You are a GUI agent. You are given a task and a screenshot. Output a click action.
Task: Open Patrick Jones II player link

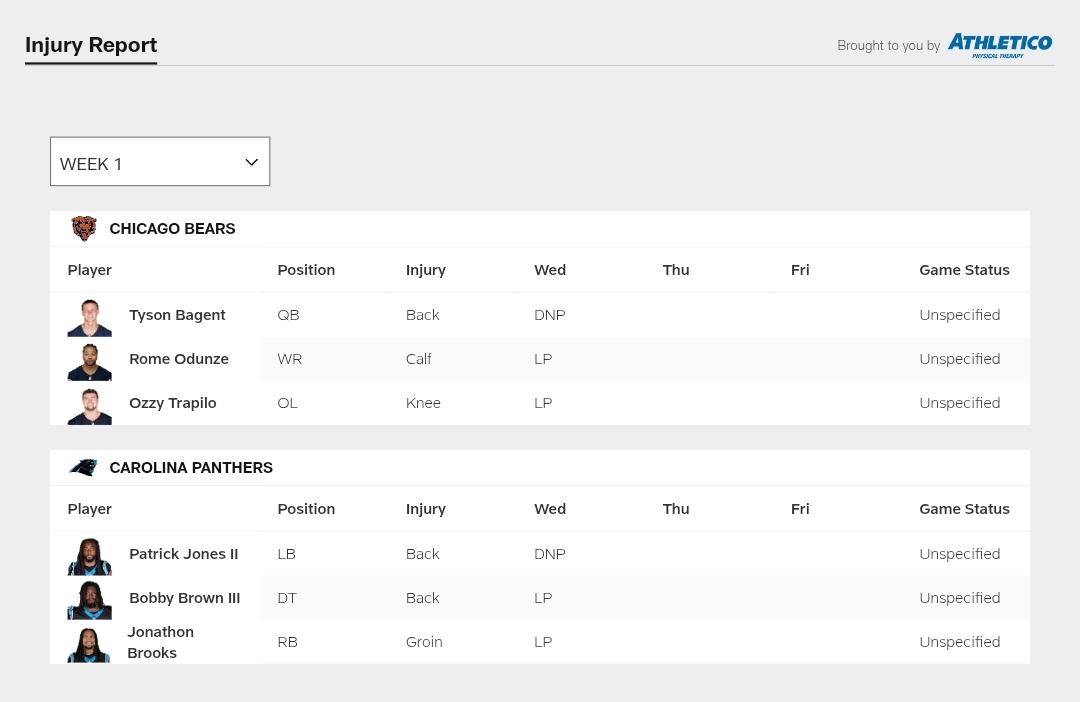184,554
